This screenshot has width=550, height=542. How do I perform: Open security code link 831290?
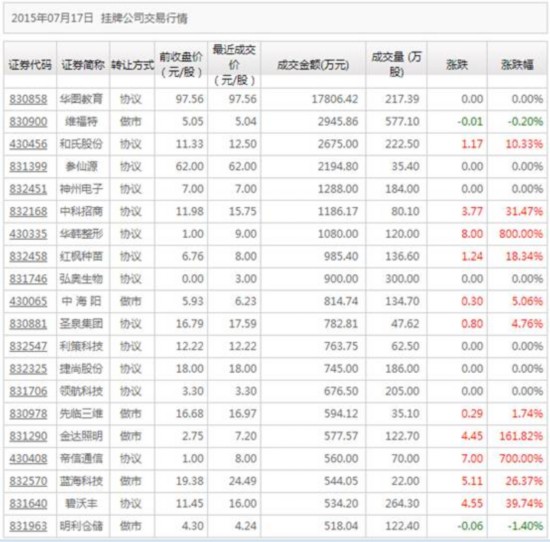(x=28, y=436)
